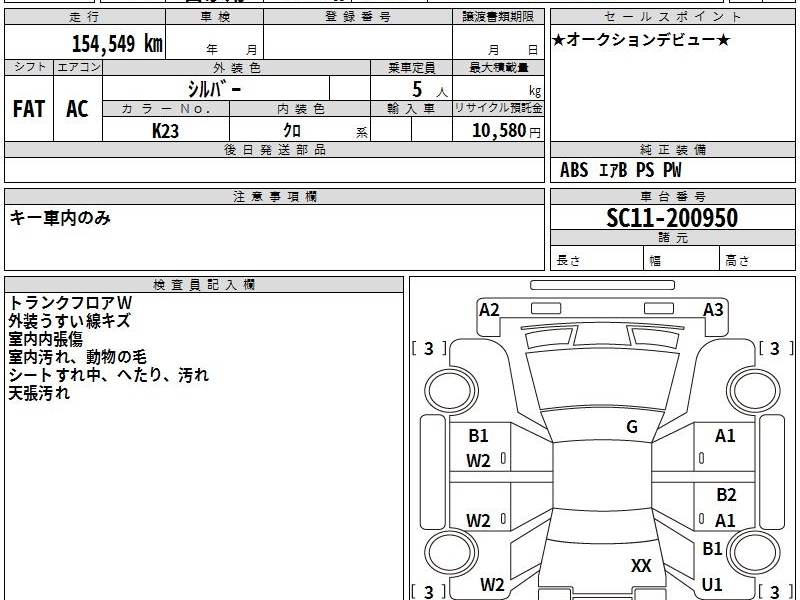Click the 注意事項欄 header bar

274,197
